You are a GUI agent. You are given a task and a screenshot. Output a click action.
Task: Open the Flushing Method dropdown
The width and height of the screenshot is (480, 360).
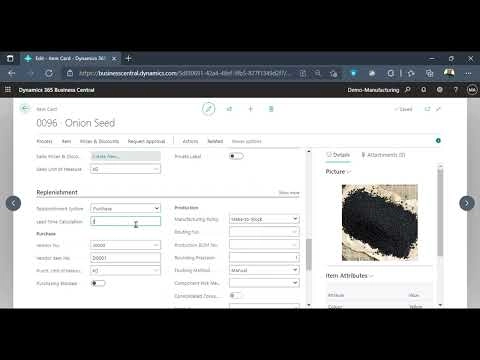pos(264,270)
